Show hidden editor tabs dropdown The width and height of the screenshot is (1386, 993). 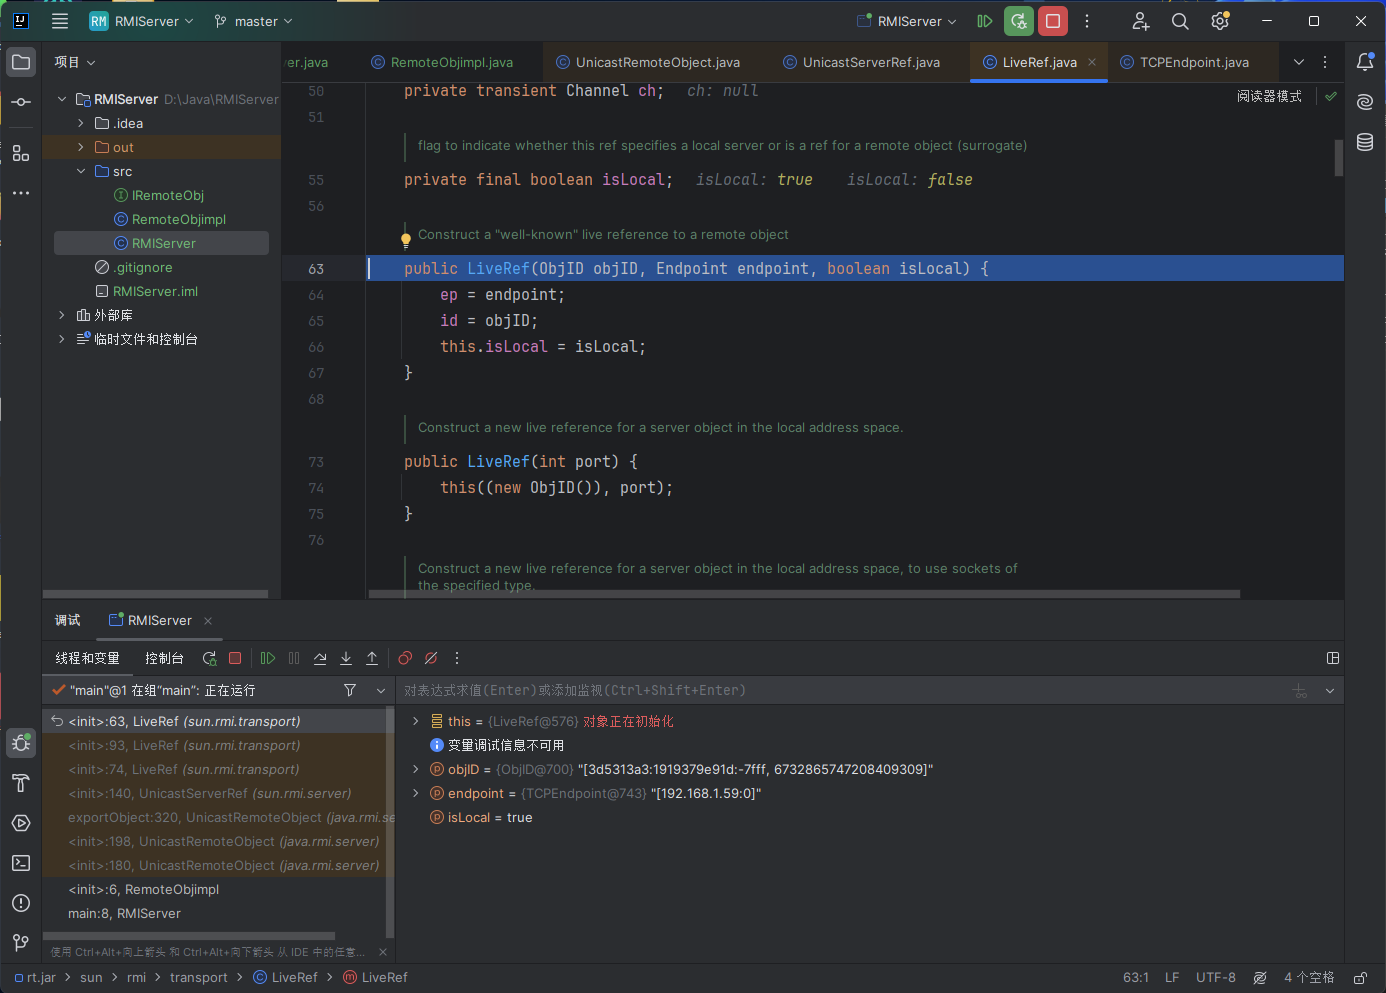click(x=1299, y=62)
